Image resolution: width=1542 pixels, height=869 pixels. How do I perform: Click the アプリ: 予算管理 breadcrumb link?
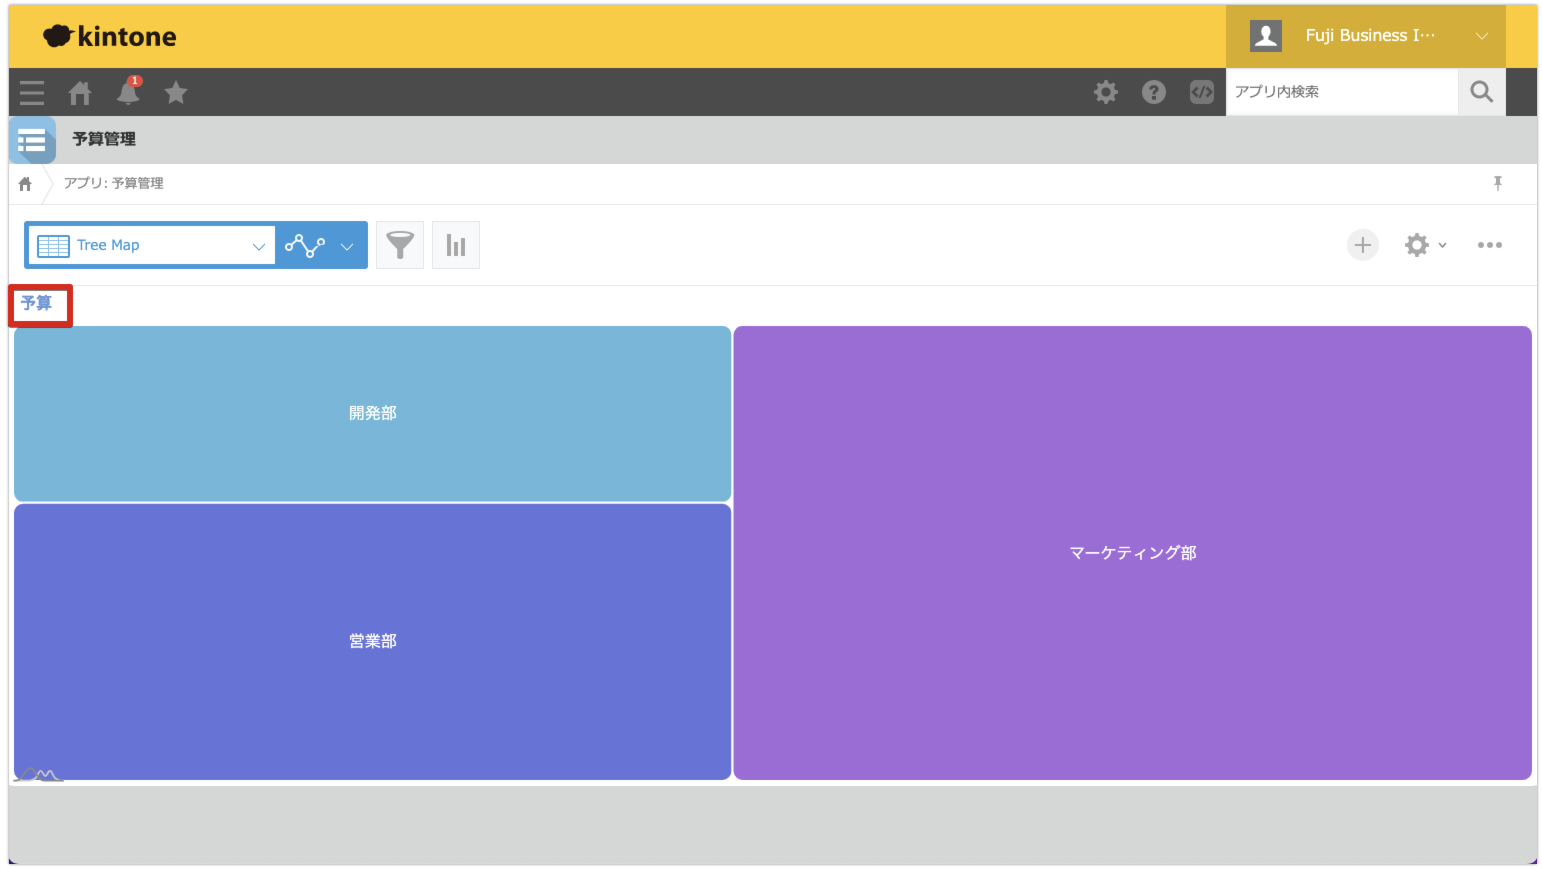(x=114, y=184)
